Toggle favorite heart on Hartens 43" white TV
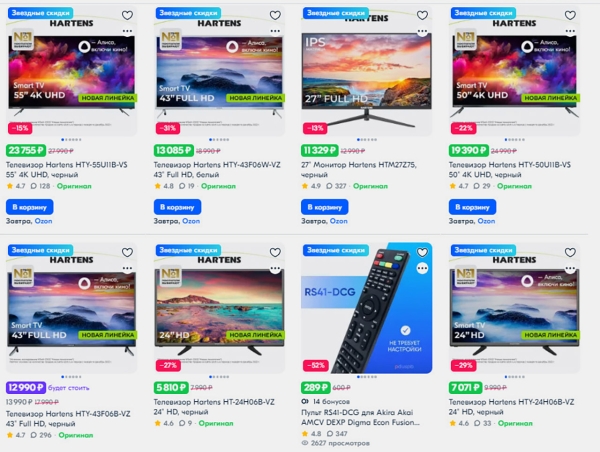This screenshot has width=600, height=452. [275, 15]
